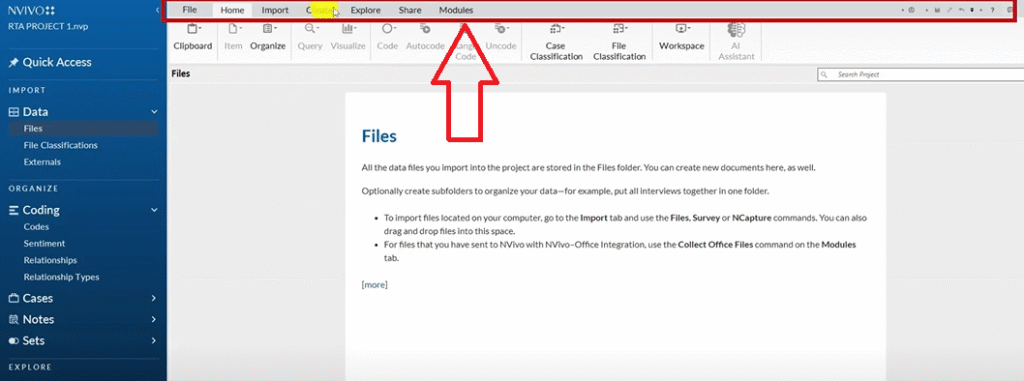Open the Sets section heading
The height and width of the screenshot is (381, 1024).
point(34,341)
